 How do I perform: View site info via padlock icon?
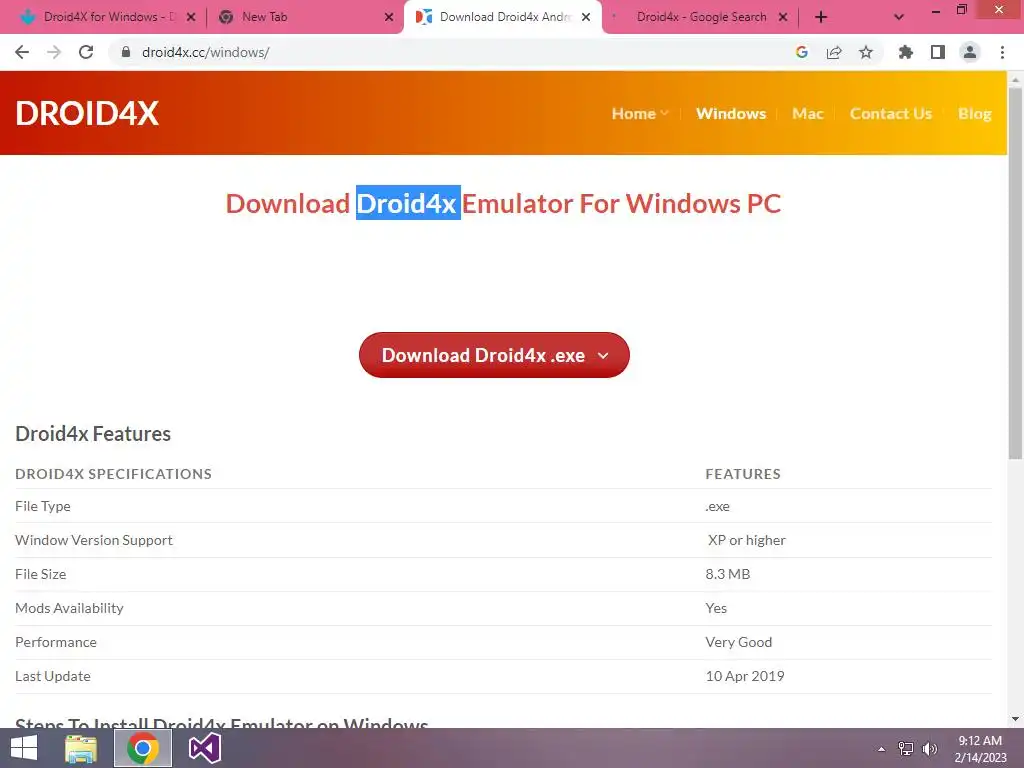pyautogui.click(x=126, y=52)
